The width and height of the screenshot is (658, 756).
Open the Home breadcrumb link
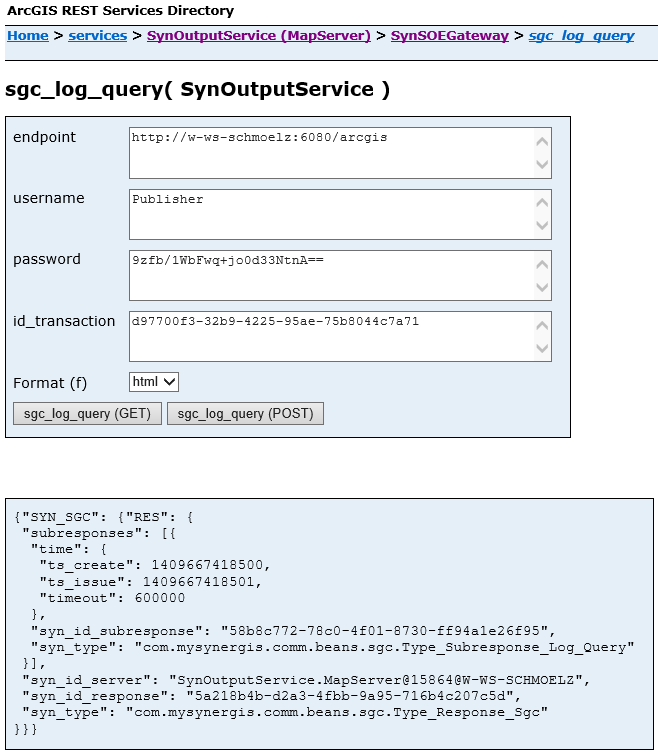point(28,36)
